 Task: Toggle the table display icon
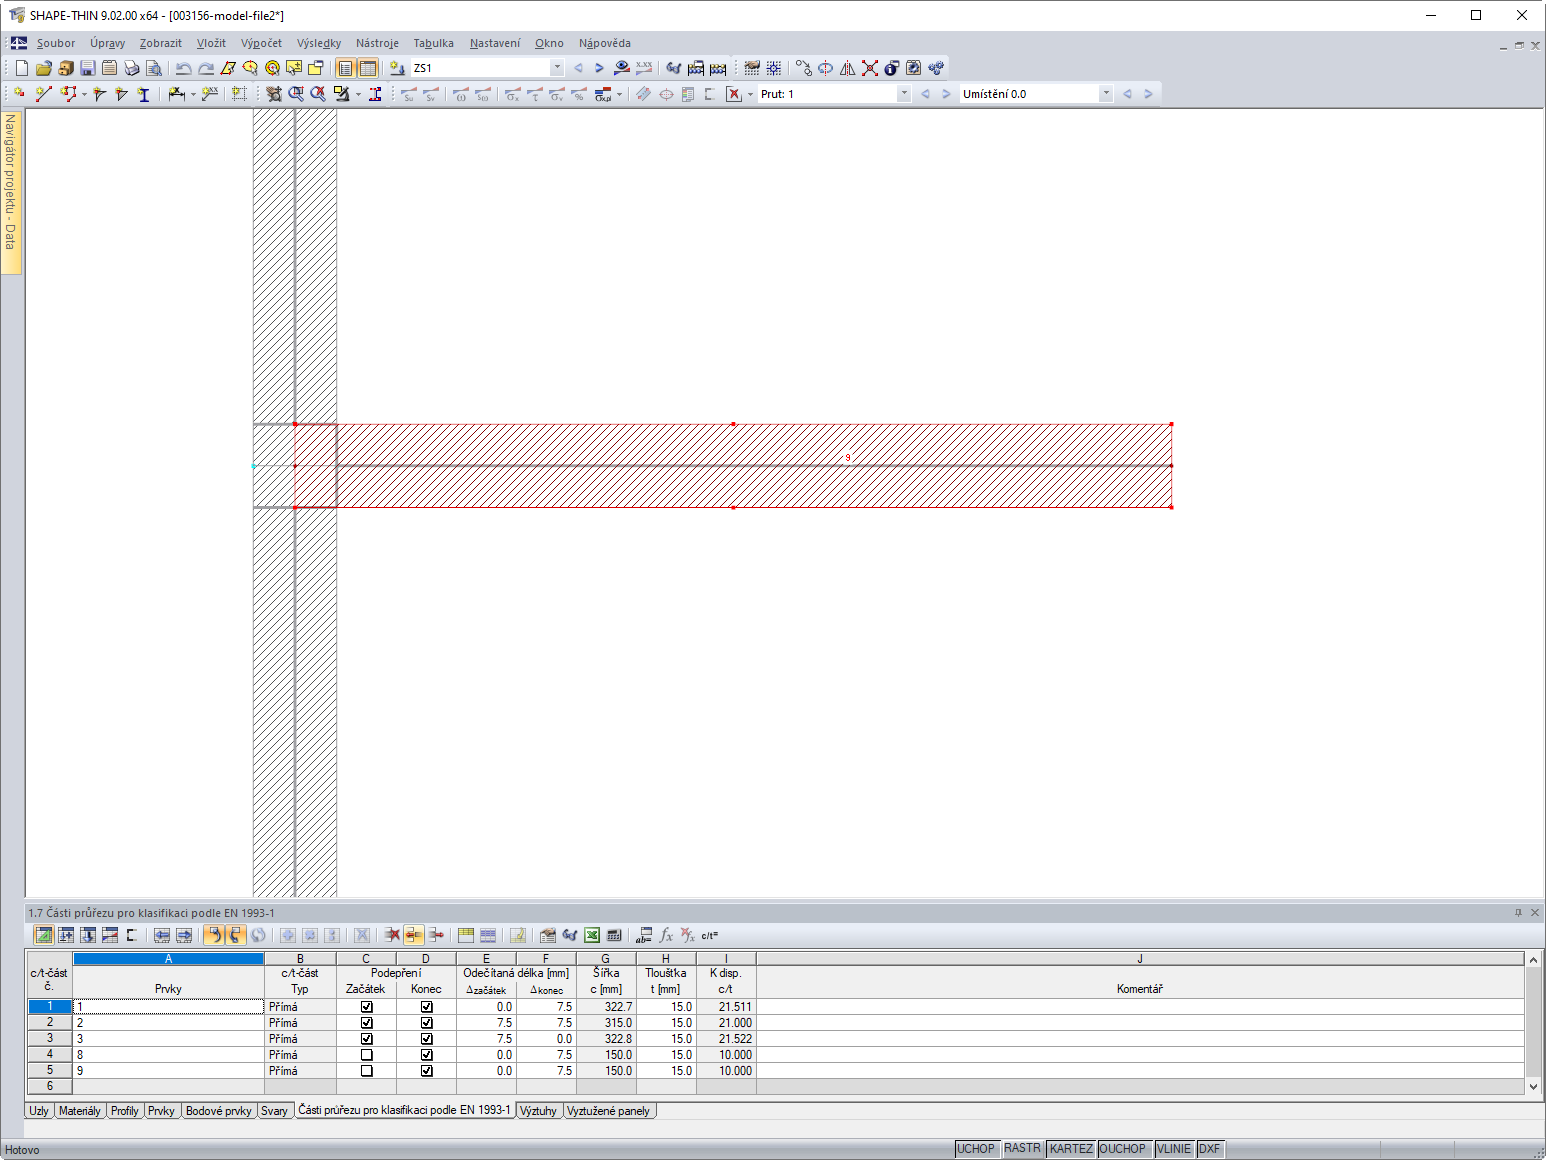pos(368,68)
